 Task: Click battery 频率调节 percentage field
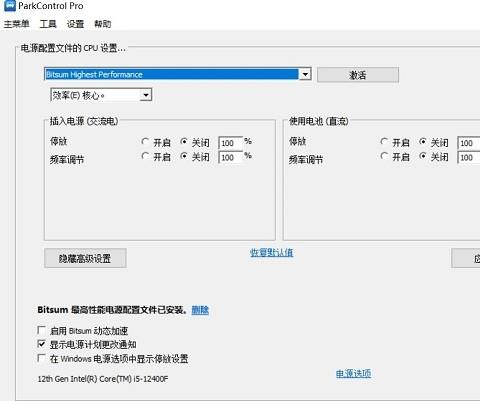coord(469,157)
